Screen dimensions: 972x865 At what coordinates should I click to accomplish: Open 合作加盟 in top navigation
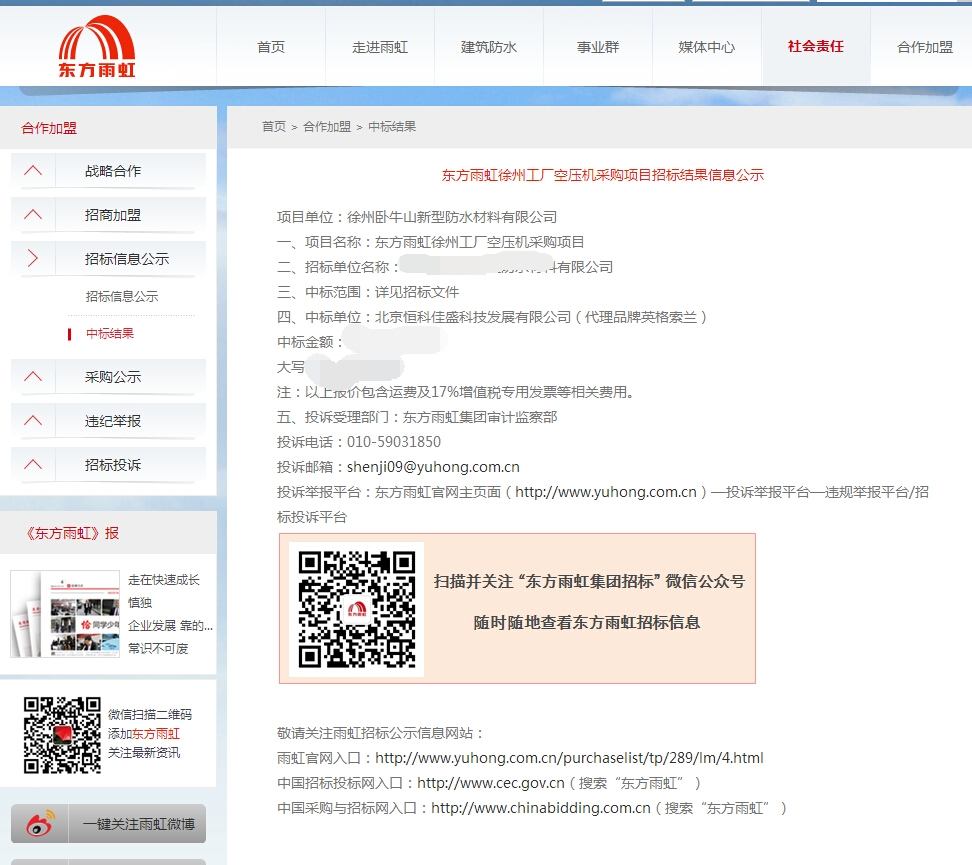[x=925, y=47]
